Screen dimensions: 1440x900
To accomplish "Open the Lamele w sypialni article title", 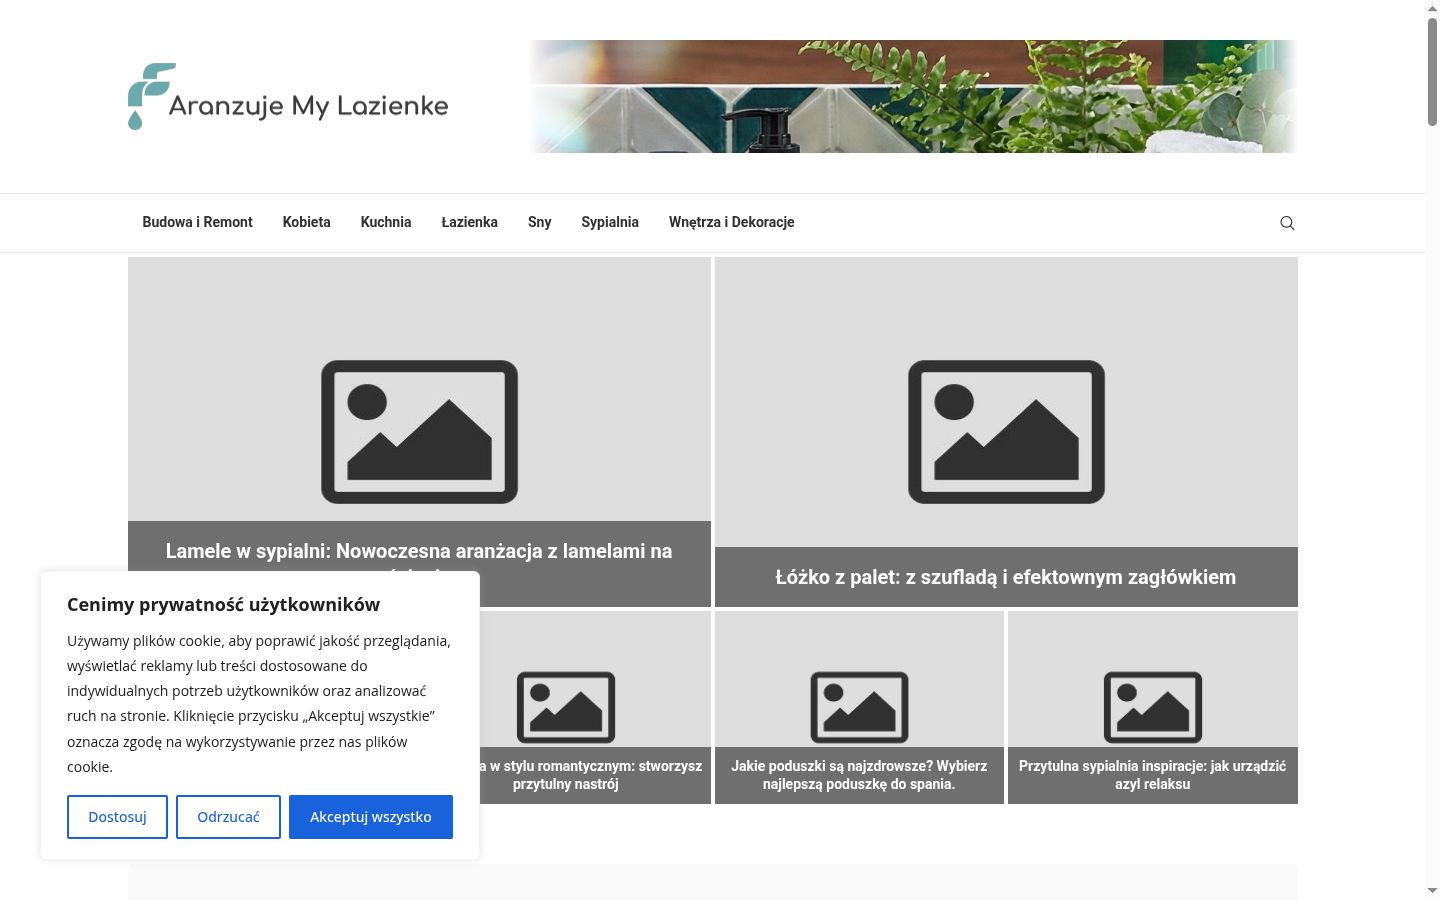I will click(419, 552).
